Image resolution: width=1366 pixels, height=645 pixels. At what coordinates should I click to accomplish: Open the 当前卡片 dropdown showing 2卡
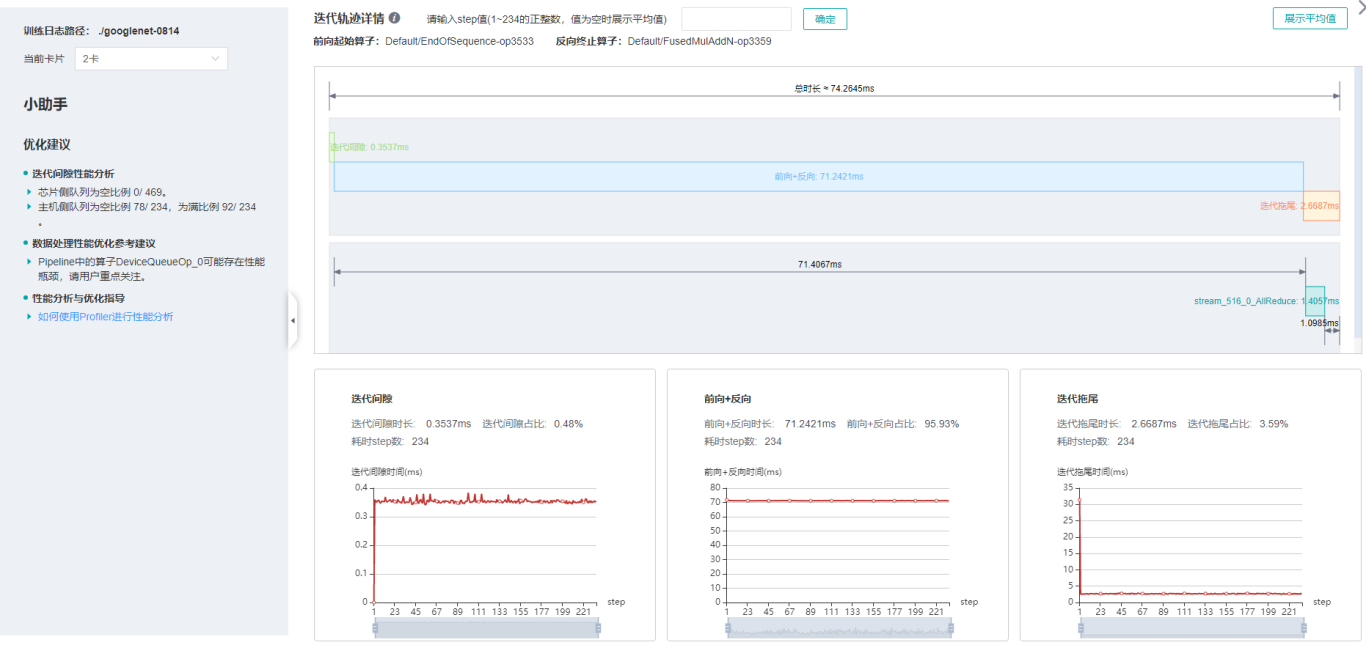pyautogui.click(x=151, y=59)
